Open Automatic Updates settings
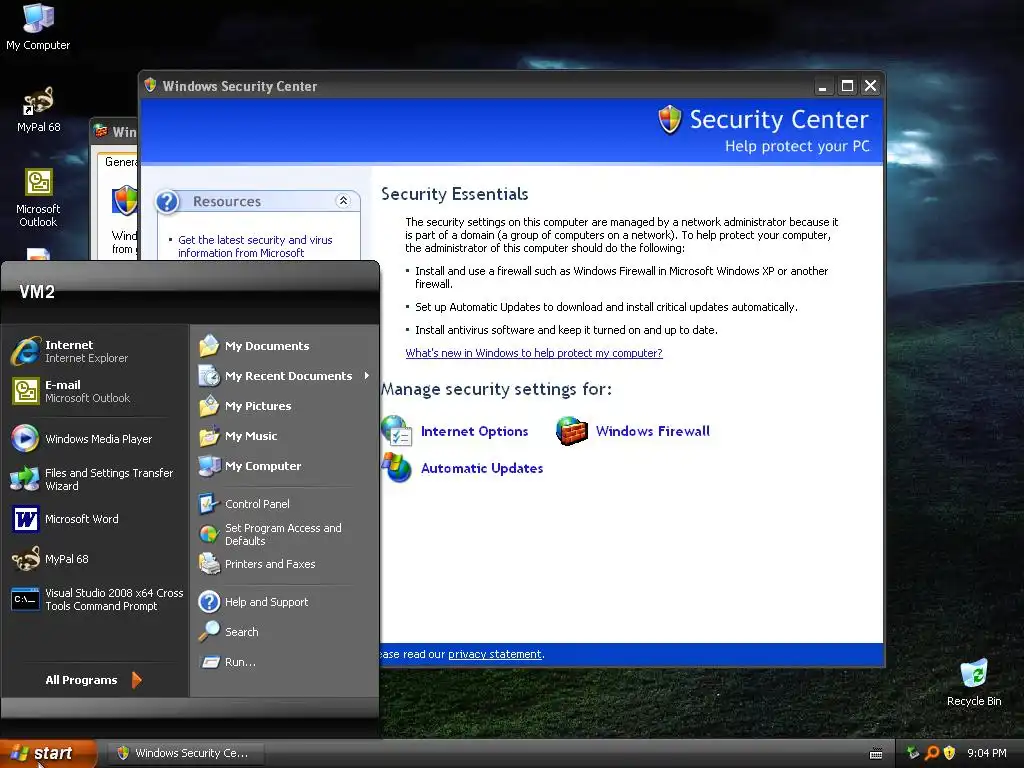This screenshot has height=768, width=1024. tap(482, 468)
